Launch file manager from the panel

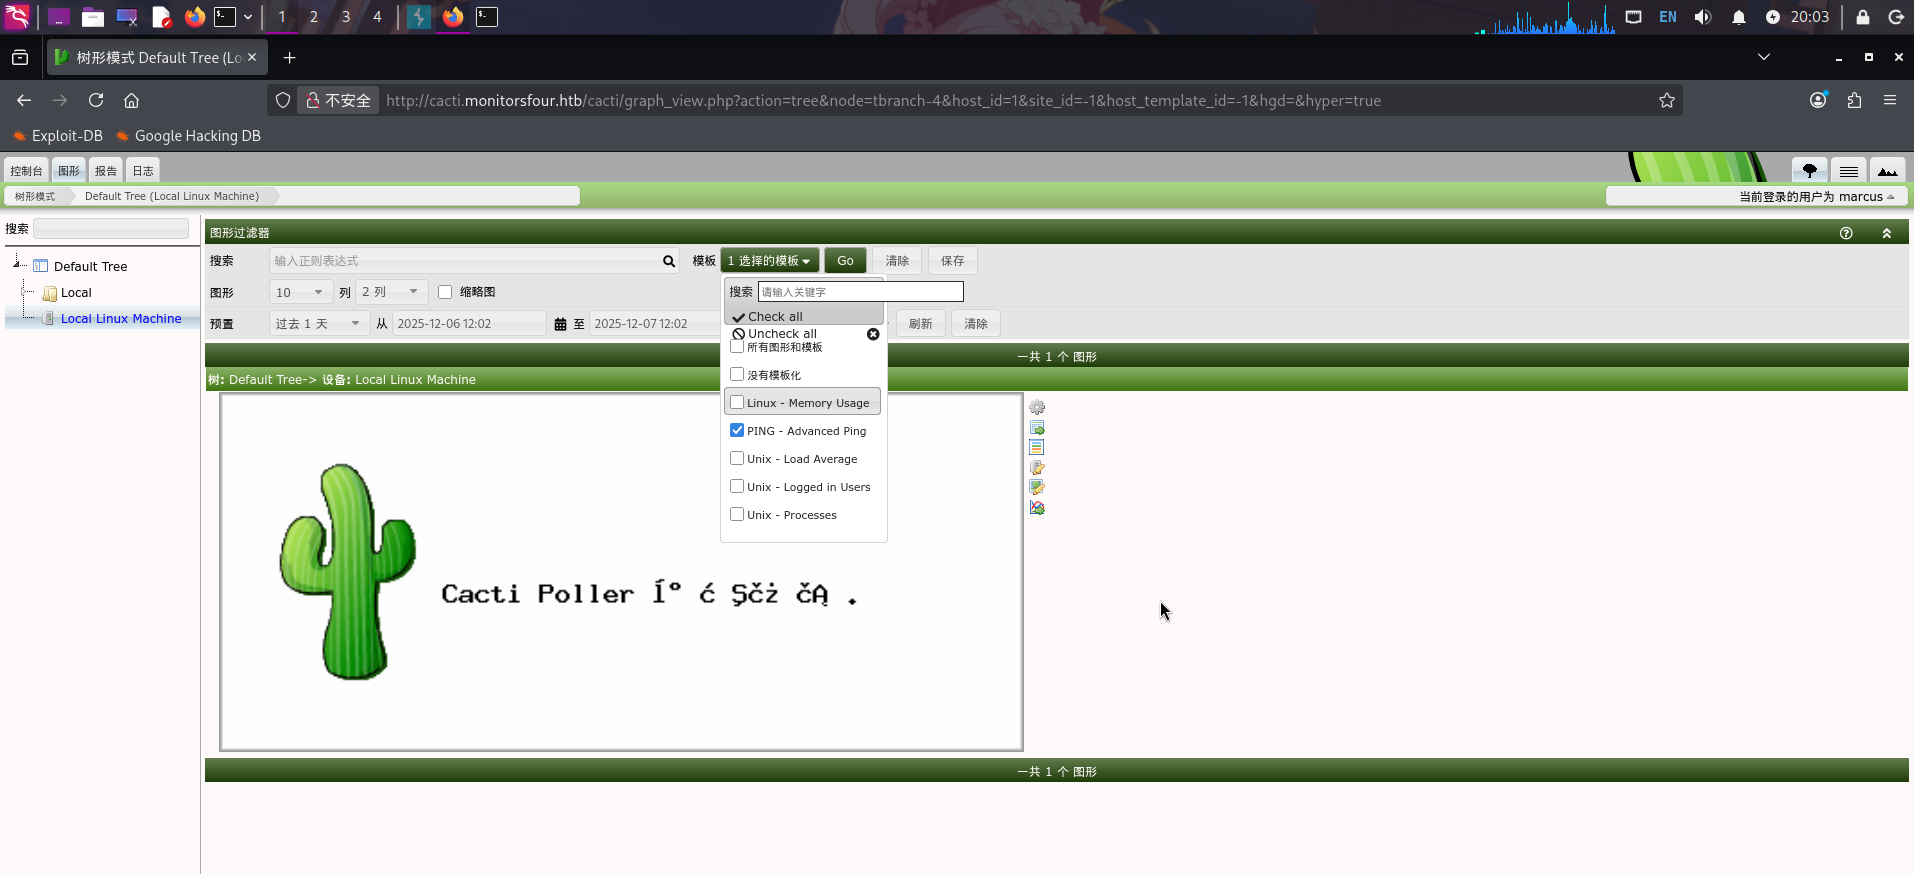93,17
